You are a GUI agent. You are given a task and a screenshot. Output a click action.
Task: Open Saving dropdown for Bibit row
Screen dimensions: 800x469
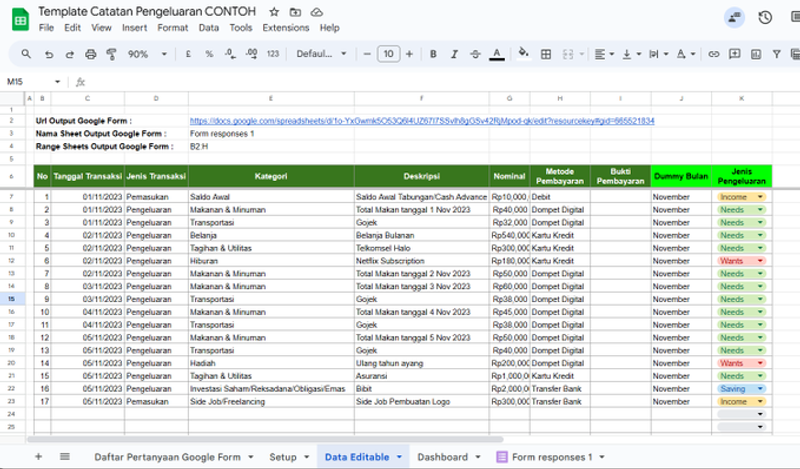pos(760,389)
